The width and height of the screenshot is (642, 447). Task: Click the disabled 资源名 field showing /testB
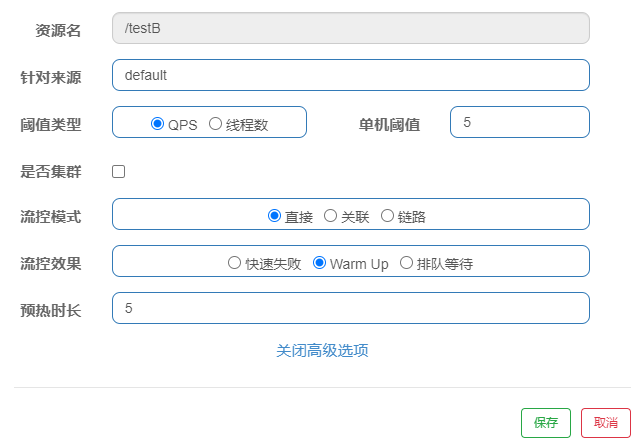[x=351, y=28]
